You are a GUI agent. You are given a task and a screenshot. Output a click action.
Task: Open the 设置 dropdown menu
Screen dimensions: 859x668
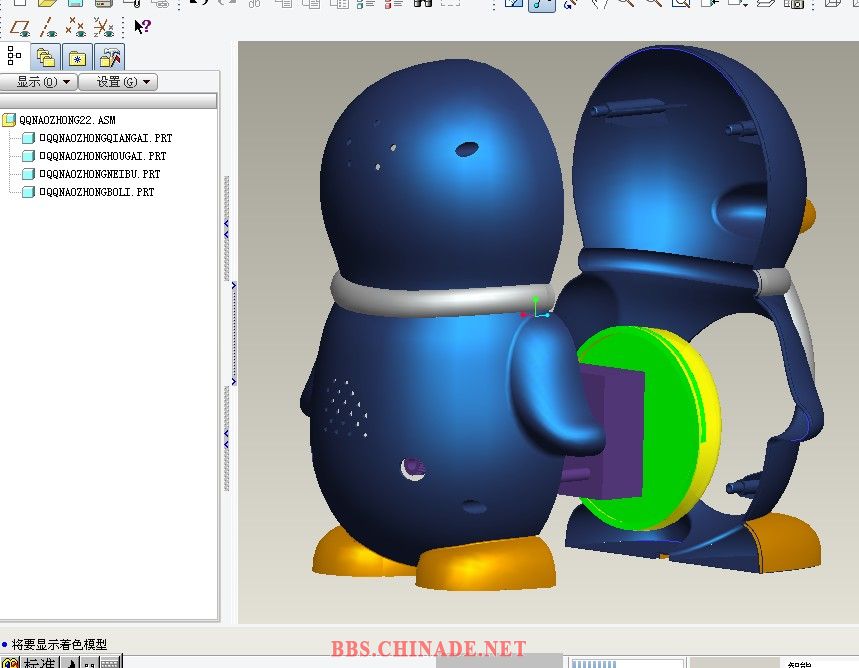118,82
